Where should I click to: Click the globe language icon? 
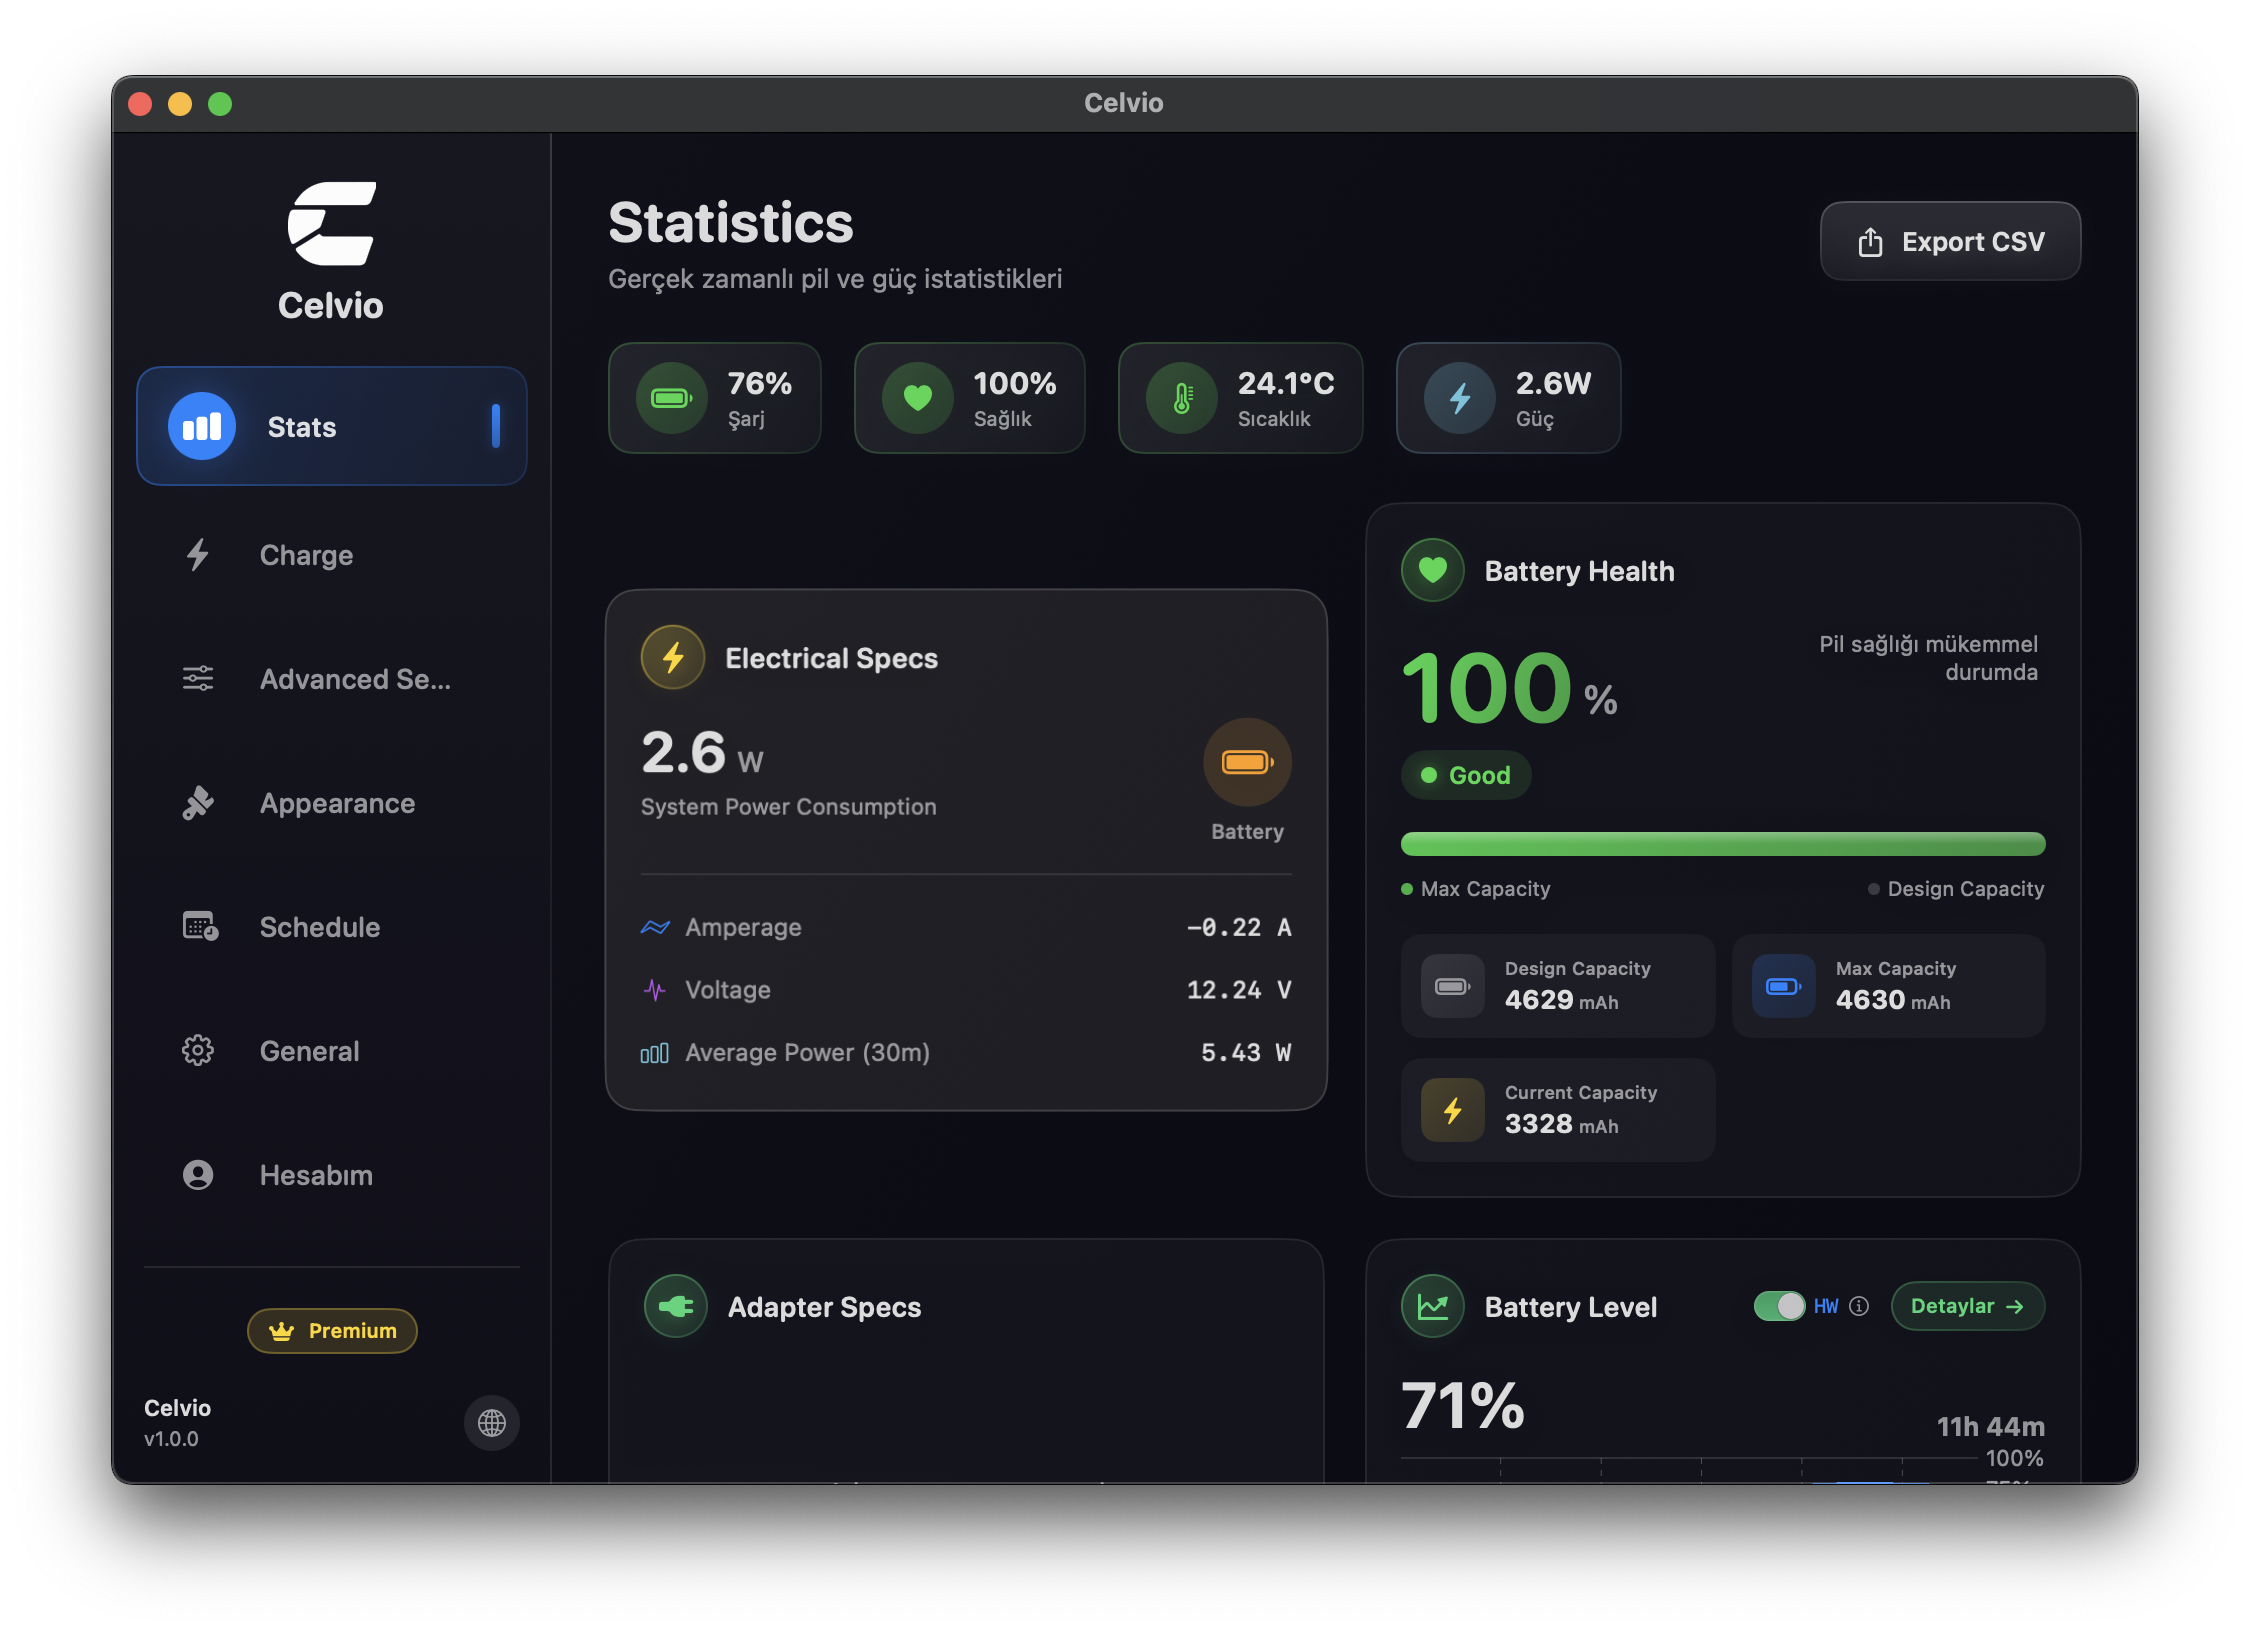491,1423
